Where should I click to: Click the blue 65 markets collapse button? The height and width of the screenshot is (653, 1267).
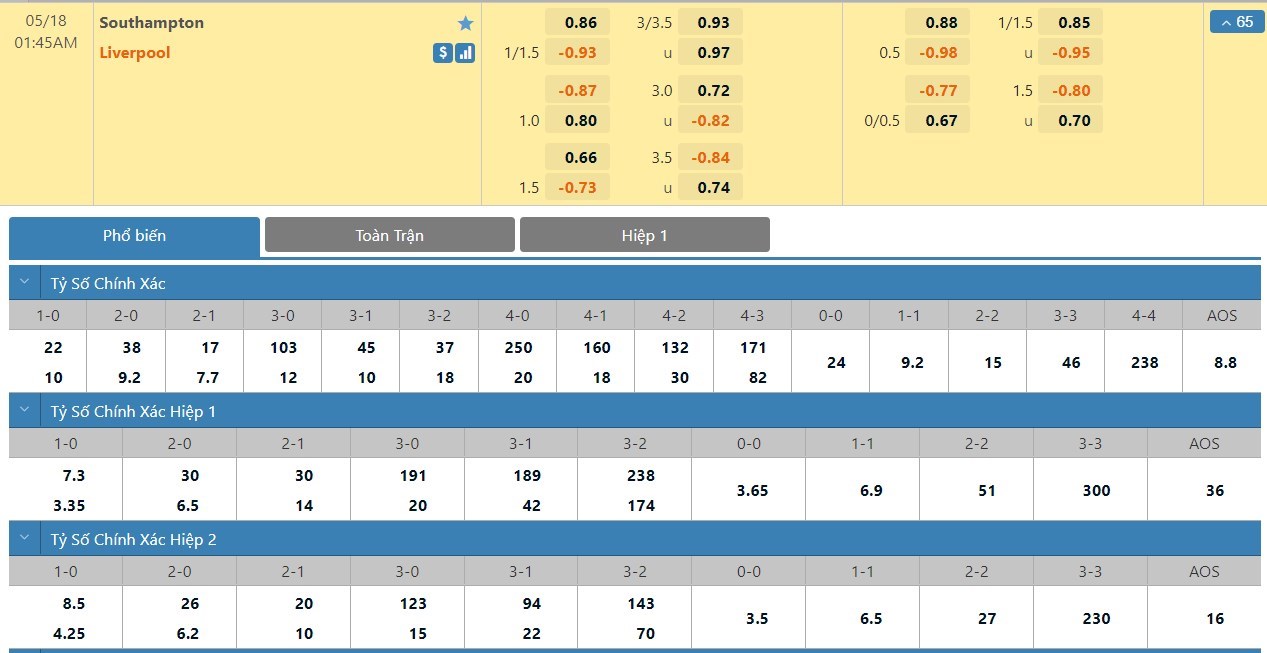pos(1236,22)
